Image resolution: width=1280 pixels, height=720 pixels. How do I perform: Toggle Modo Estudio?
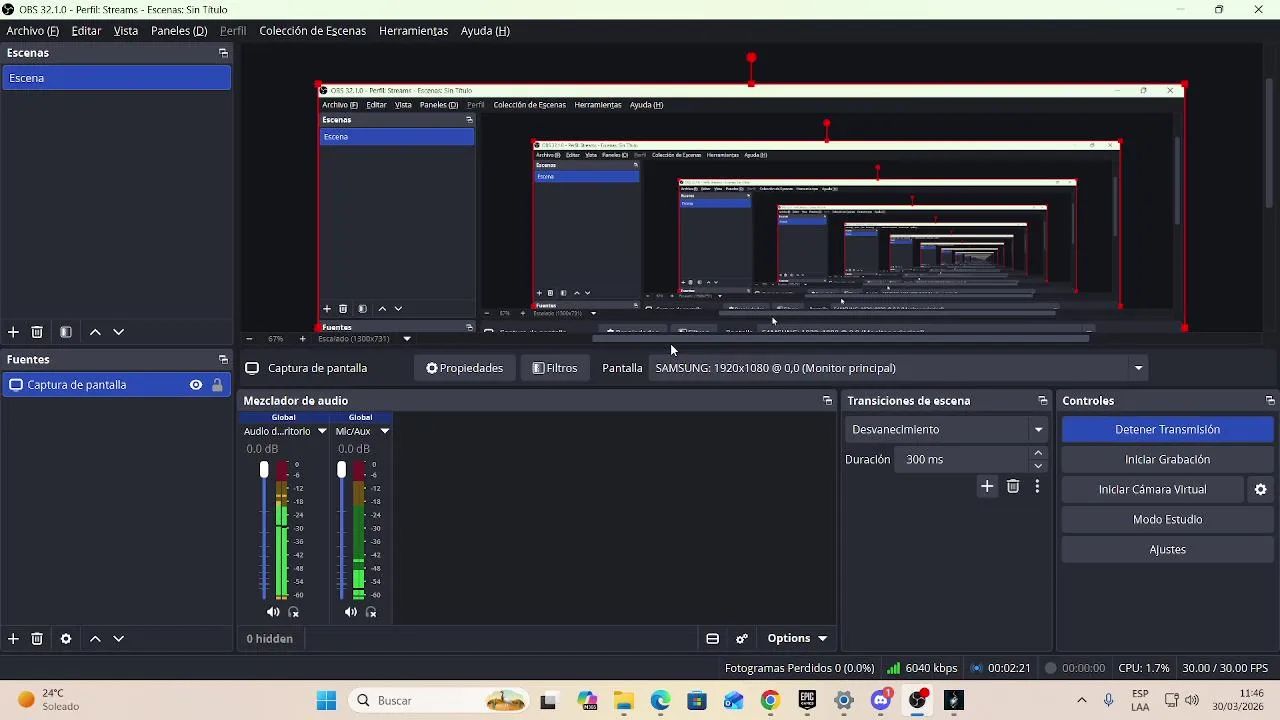tap(1167, 520)
